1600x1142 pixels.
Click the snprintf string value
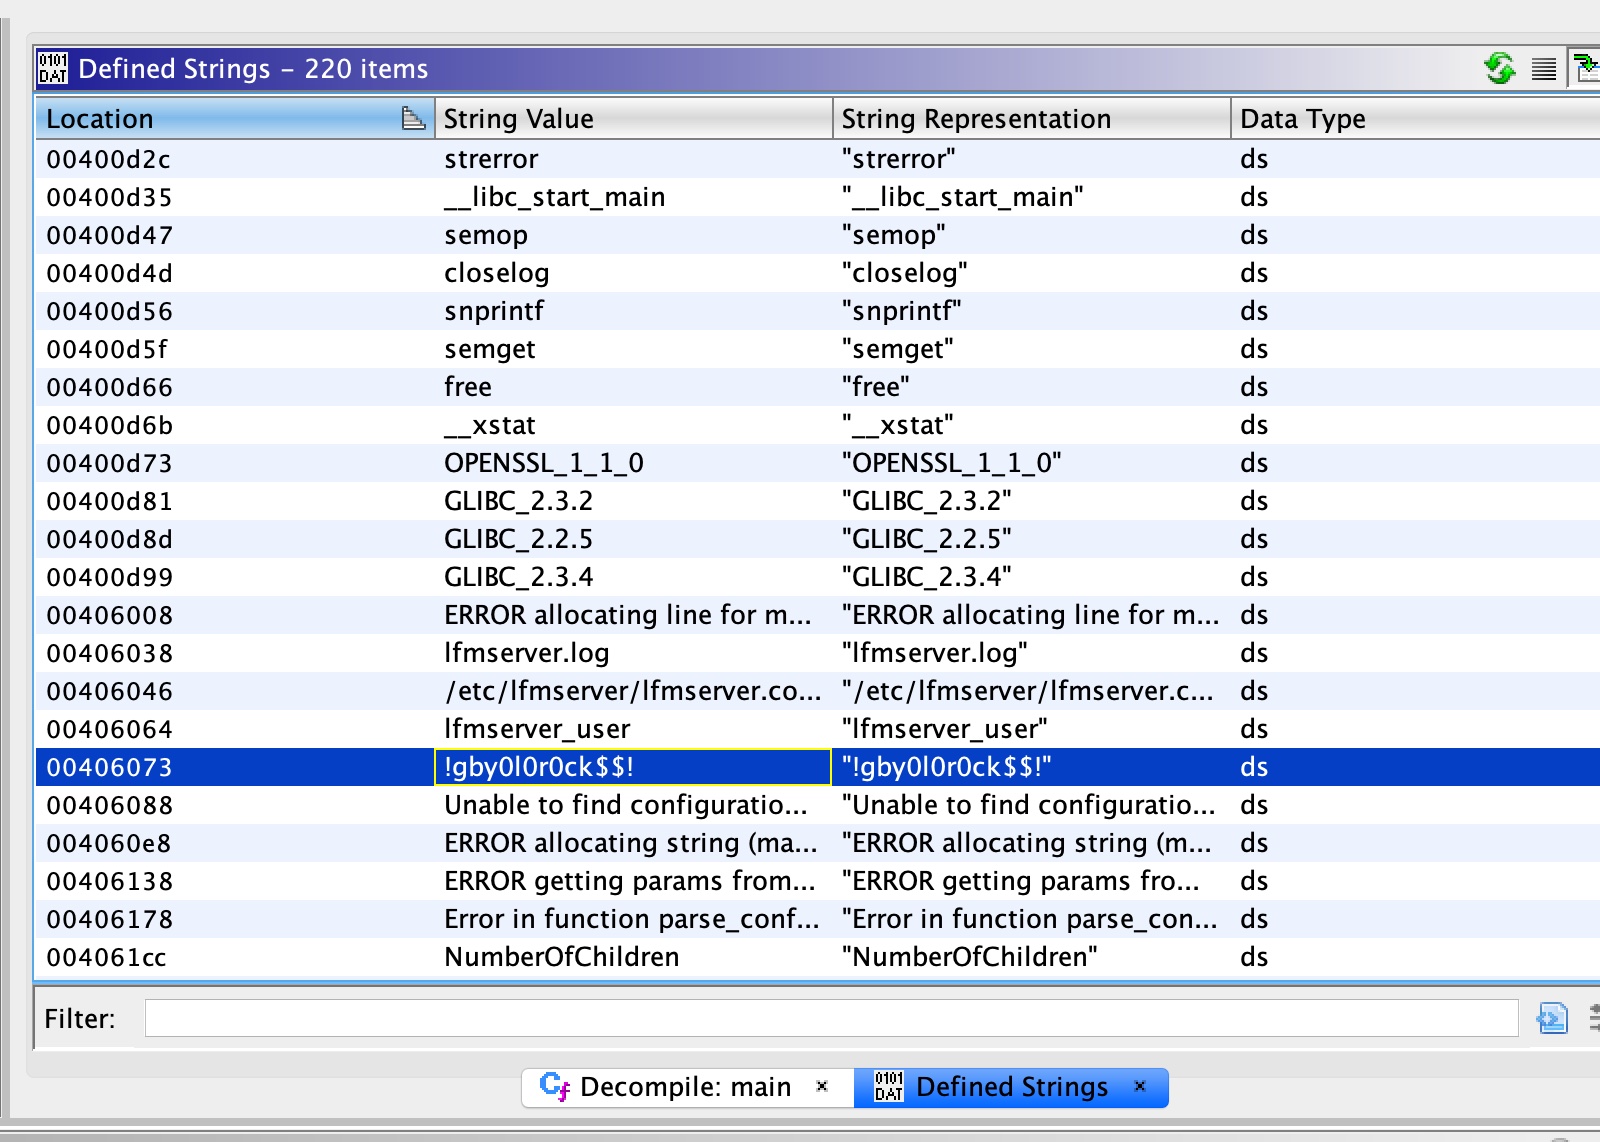tap(633, 311)
